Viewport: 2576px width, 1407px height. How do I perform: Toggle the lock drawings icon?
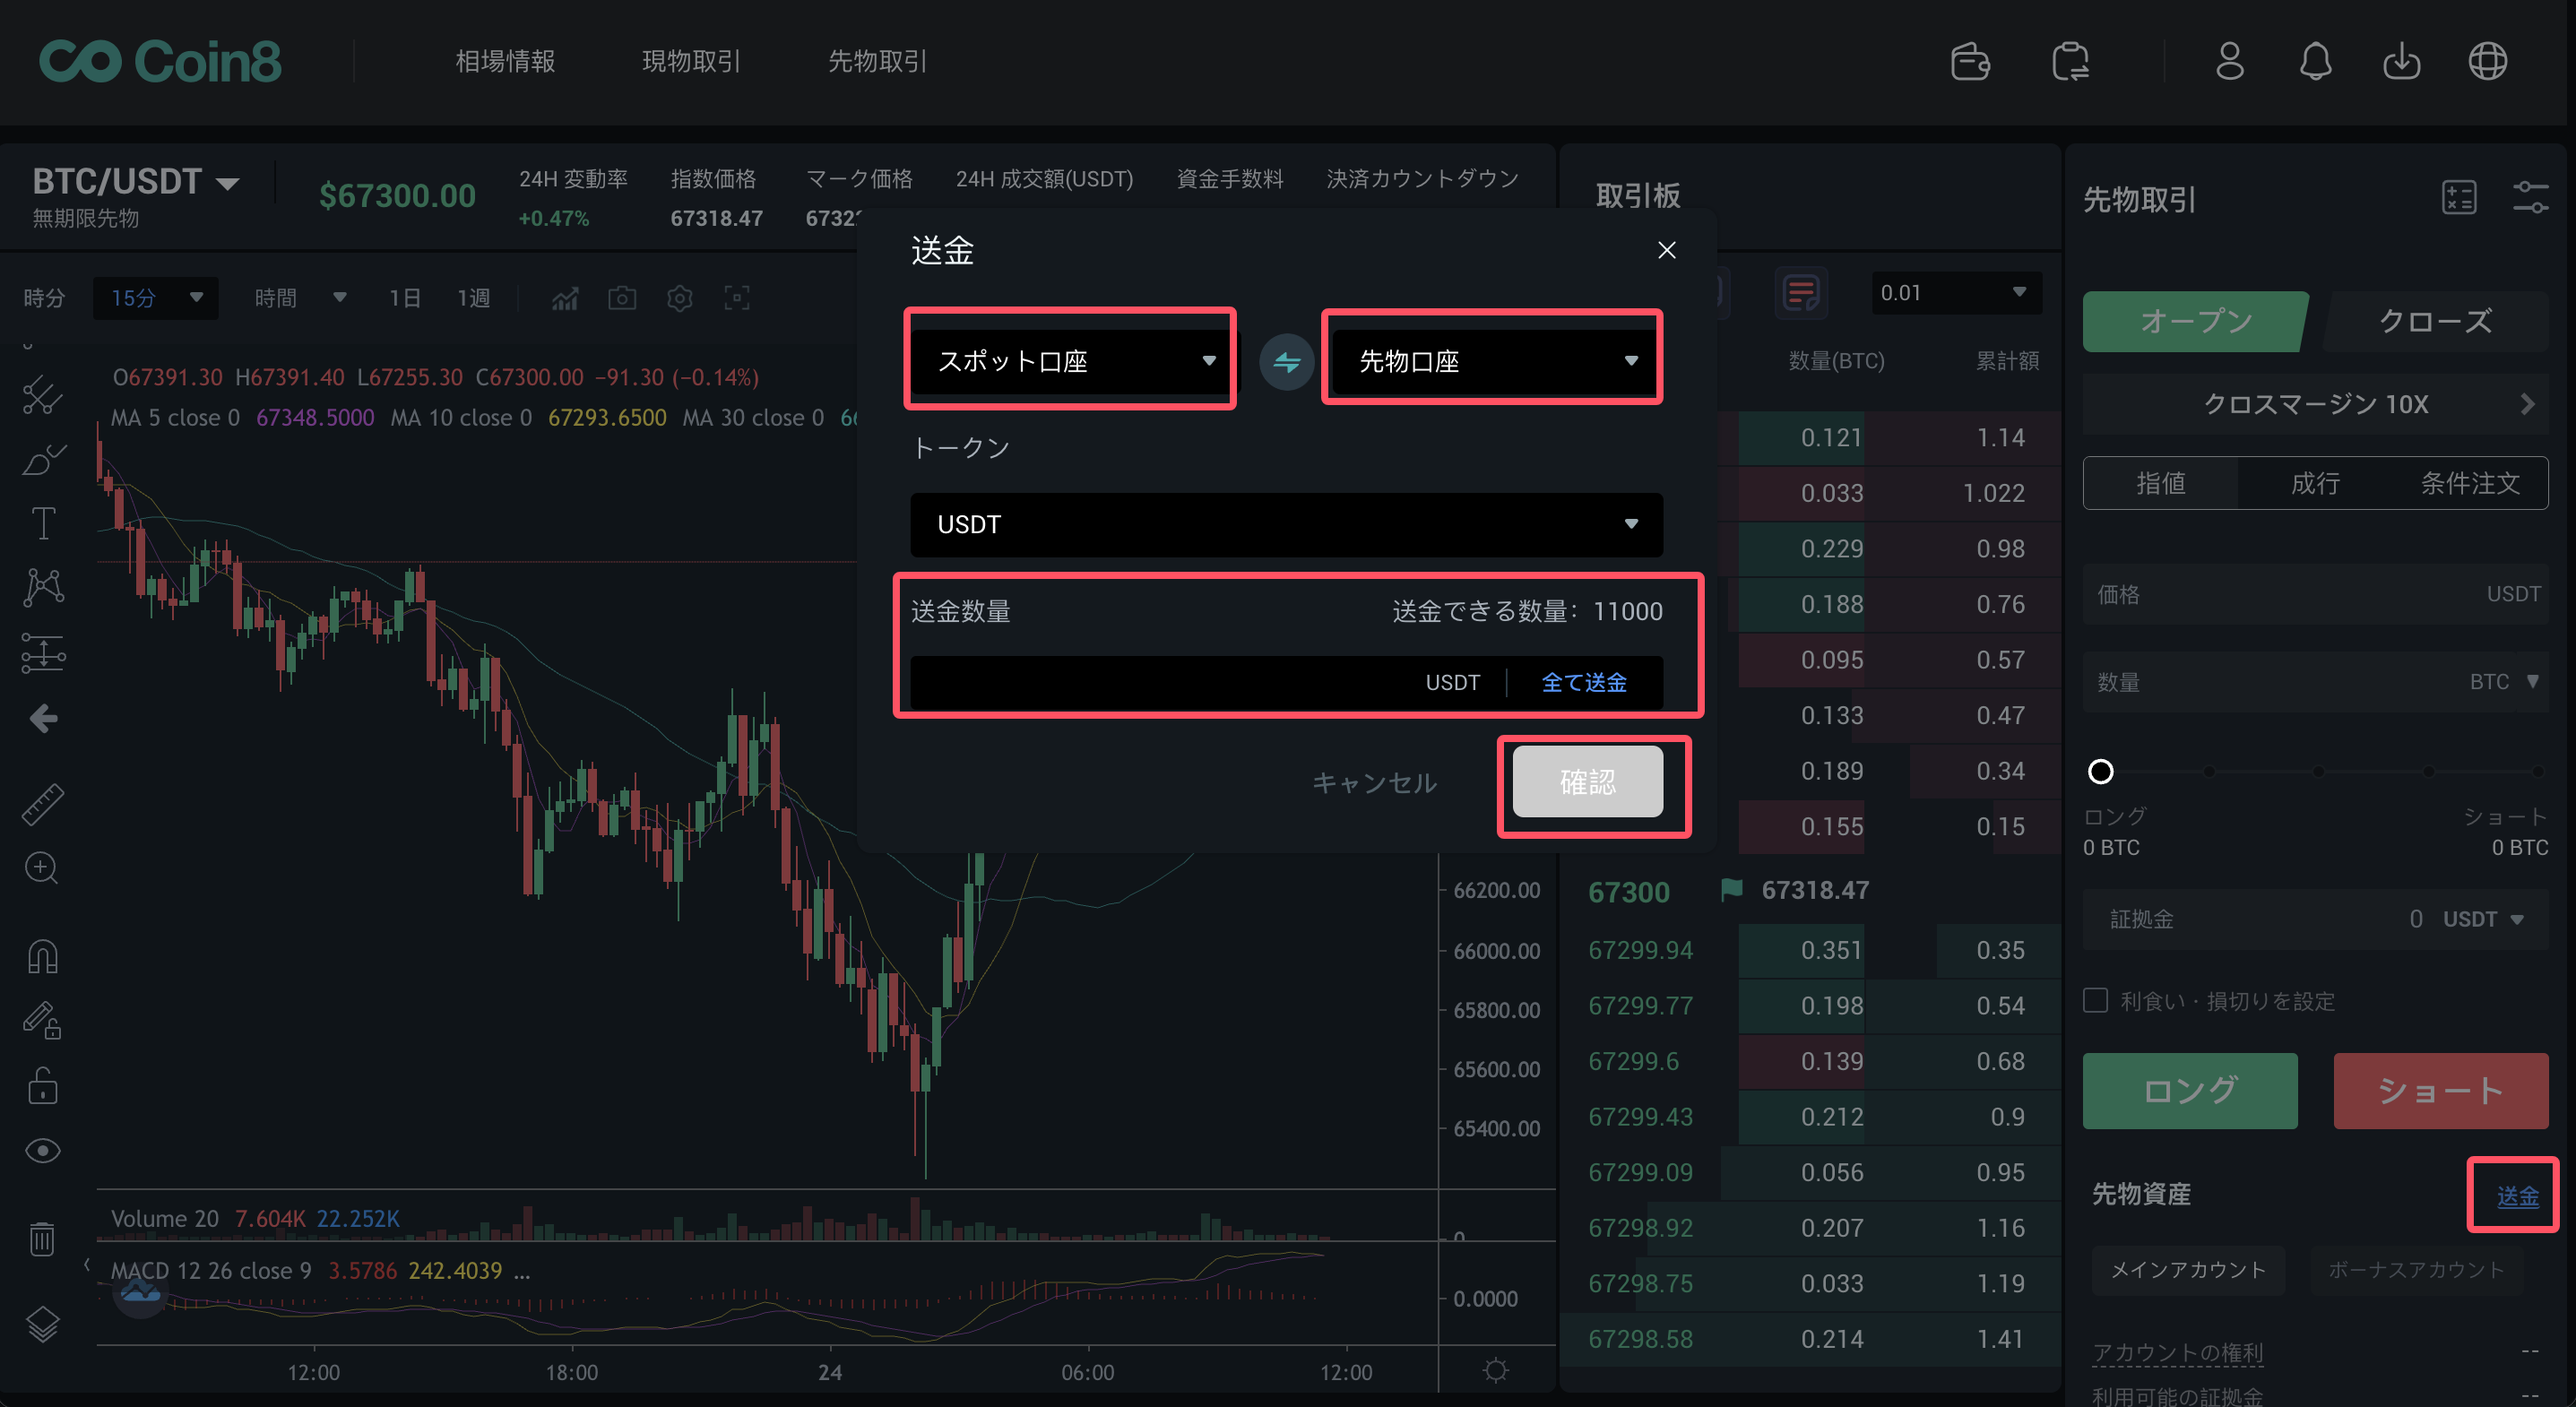tap(42, 1086)
